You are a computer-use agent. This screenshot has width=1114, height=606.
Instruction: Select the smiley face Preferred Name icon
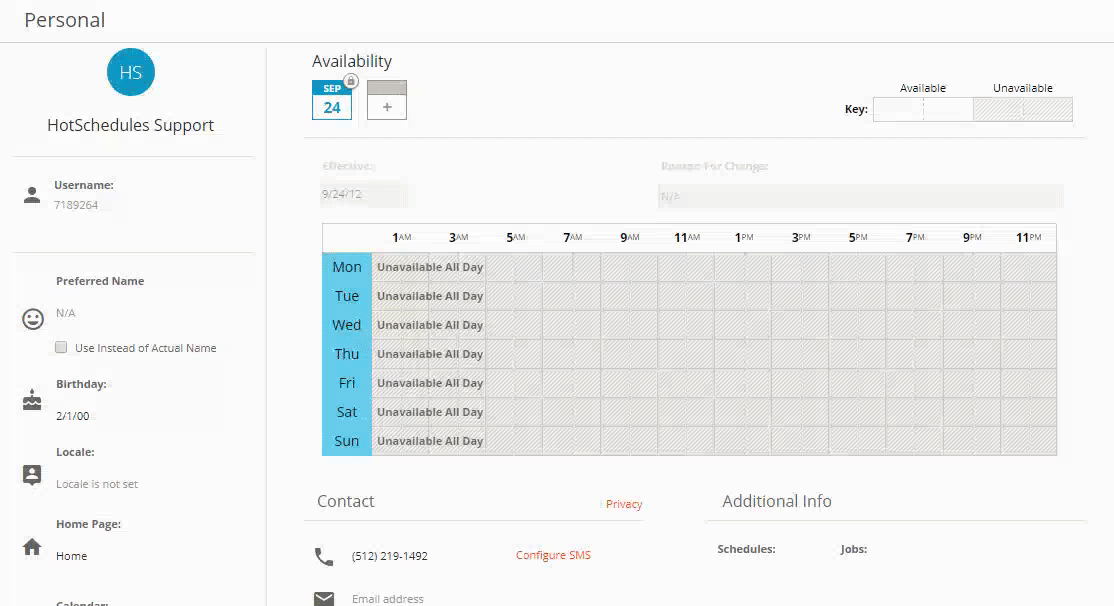pos(33,317)
